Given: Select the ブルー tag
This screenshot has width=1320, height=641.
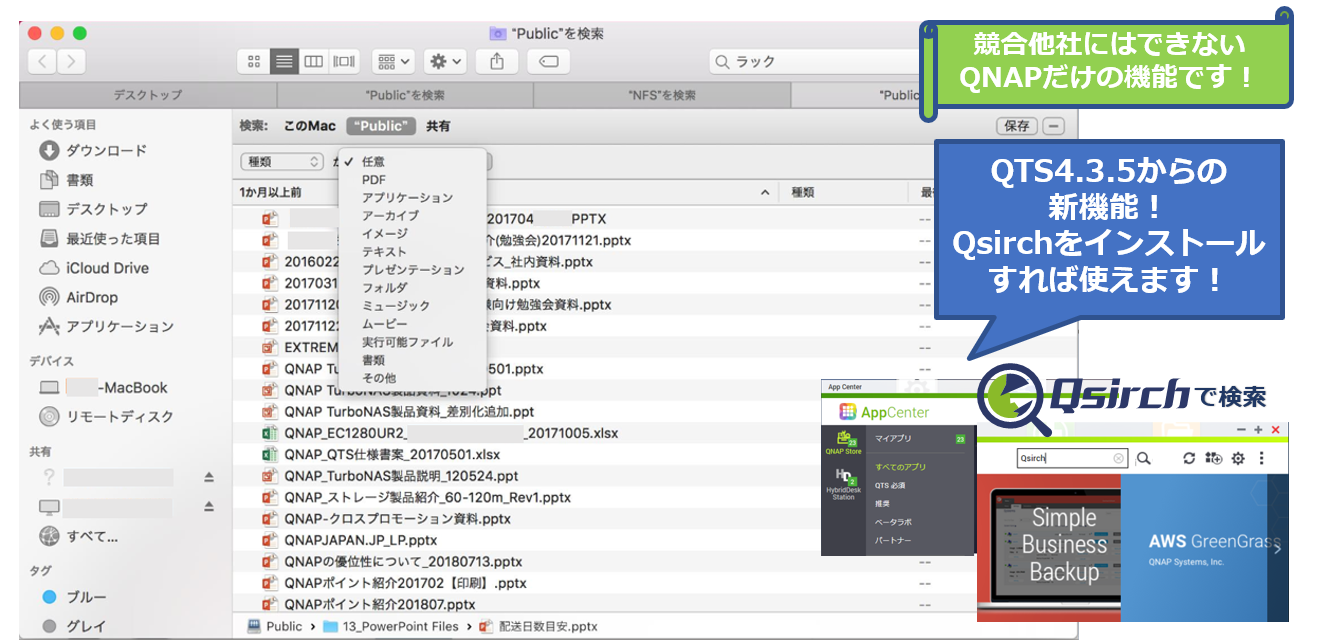Looking at the screenshot, I should 75,597.
